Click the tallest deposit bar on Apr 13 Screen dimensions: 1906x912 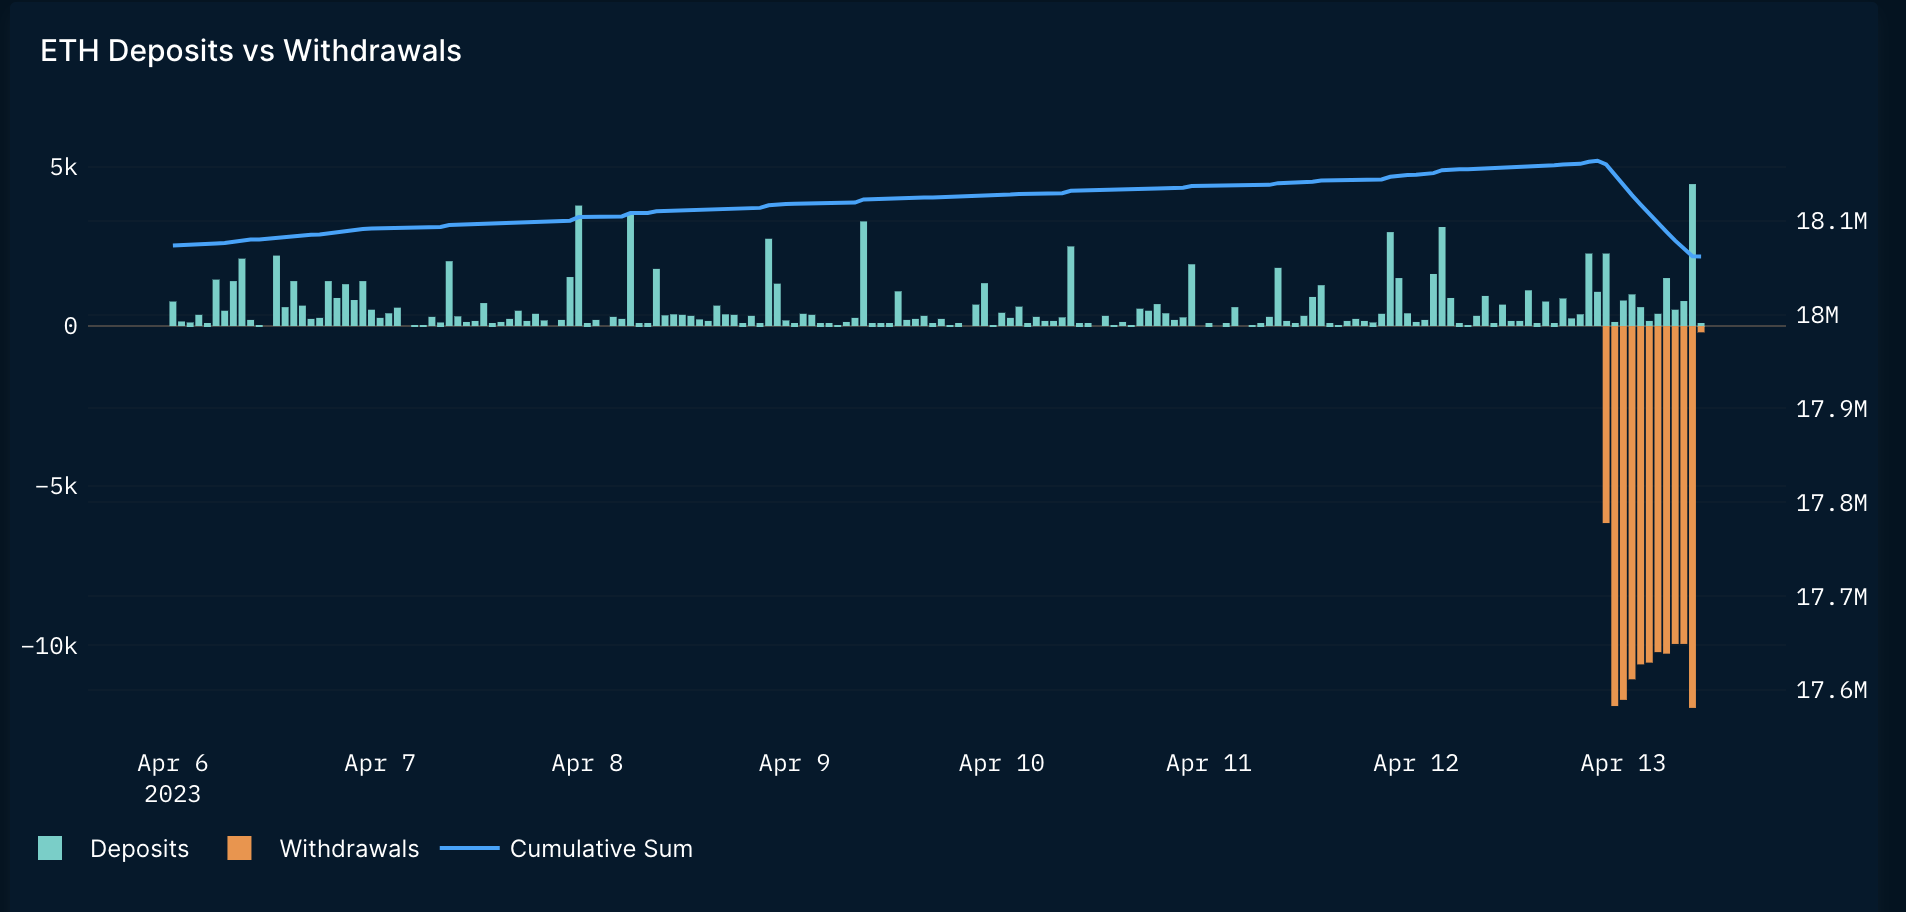tap(1693, 255)
